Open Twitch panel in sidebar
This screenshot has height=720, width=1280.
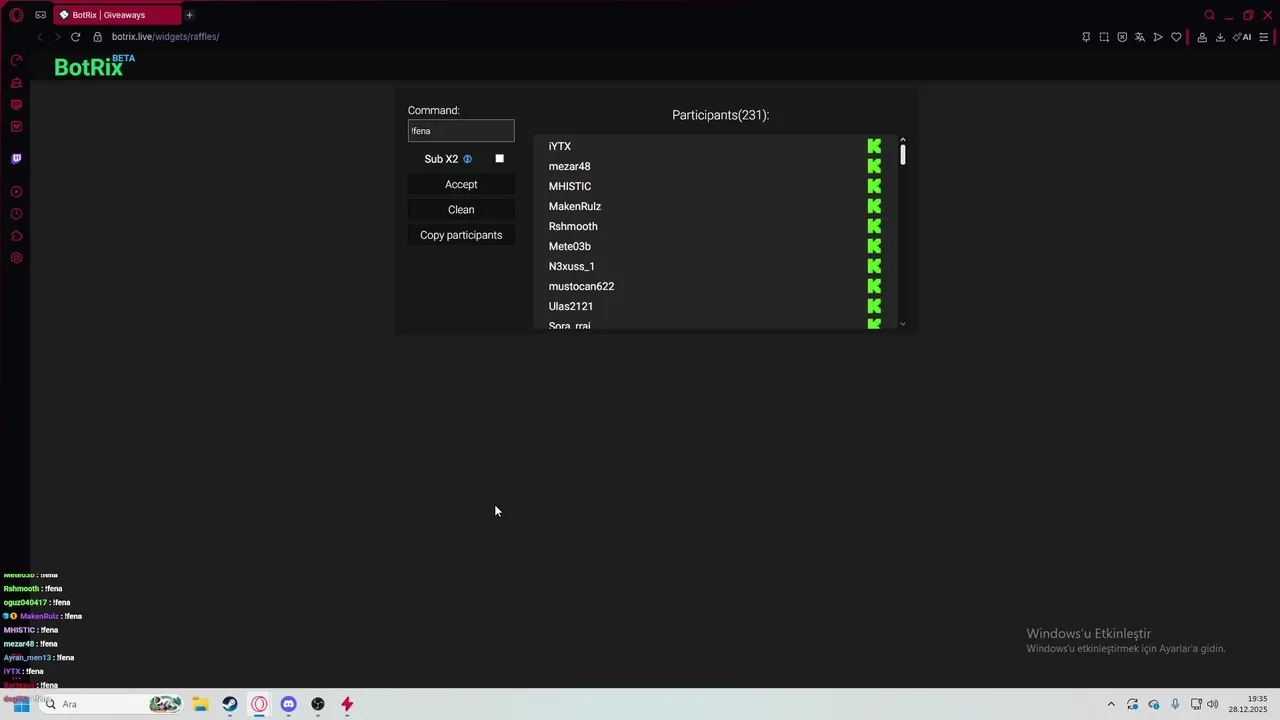tap(16, 158)
